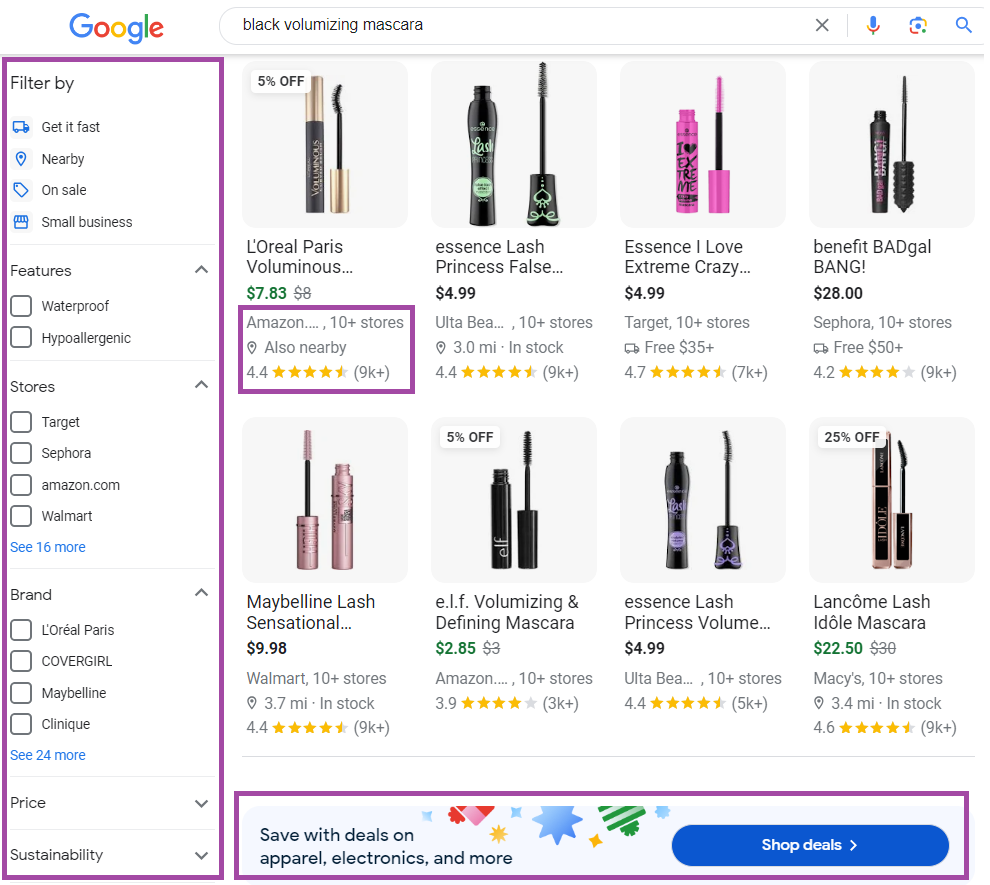Tick the Maybelline brand checkbox
The image size is (990, 885).
click(21, 692)
